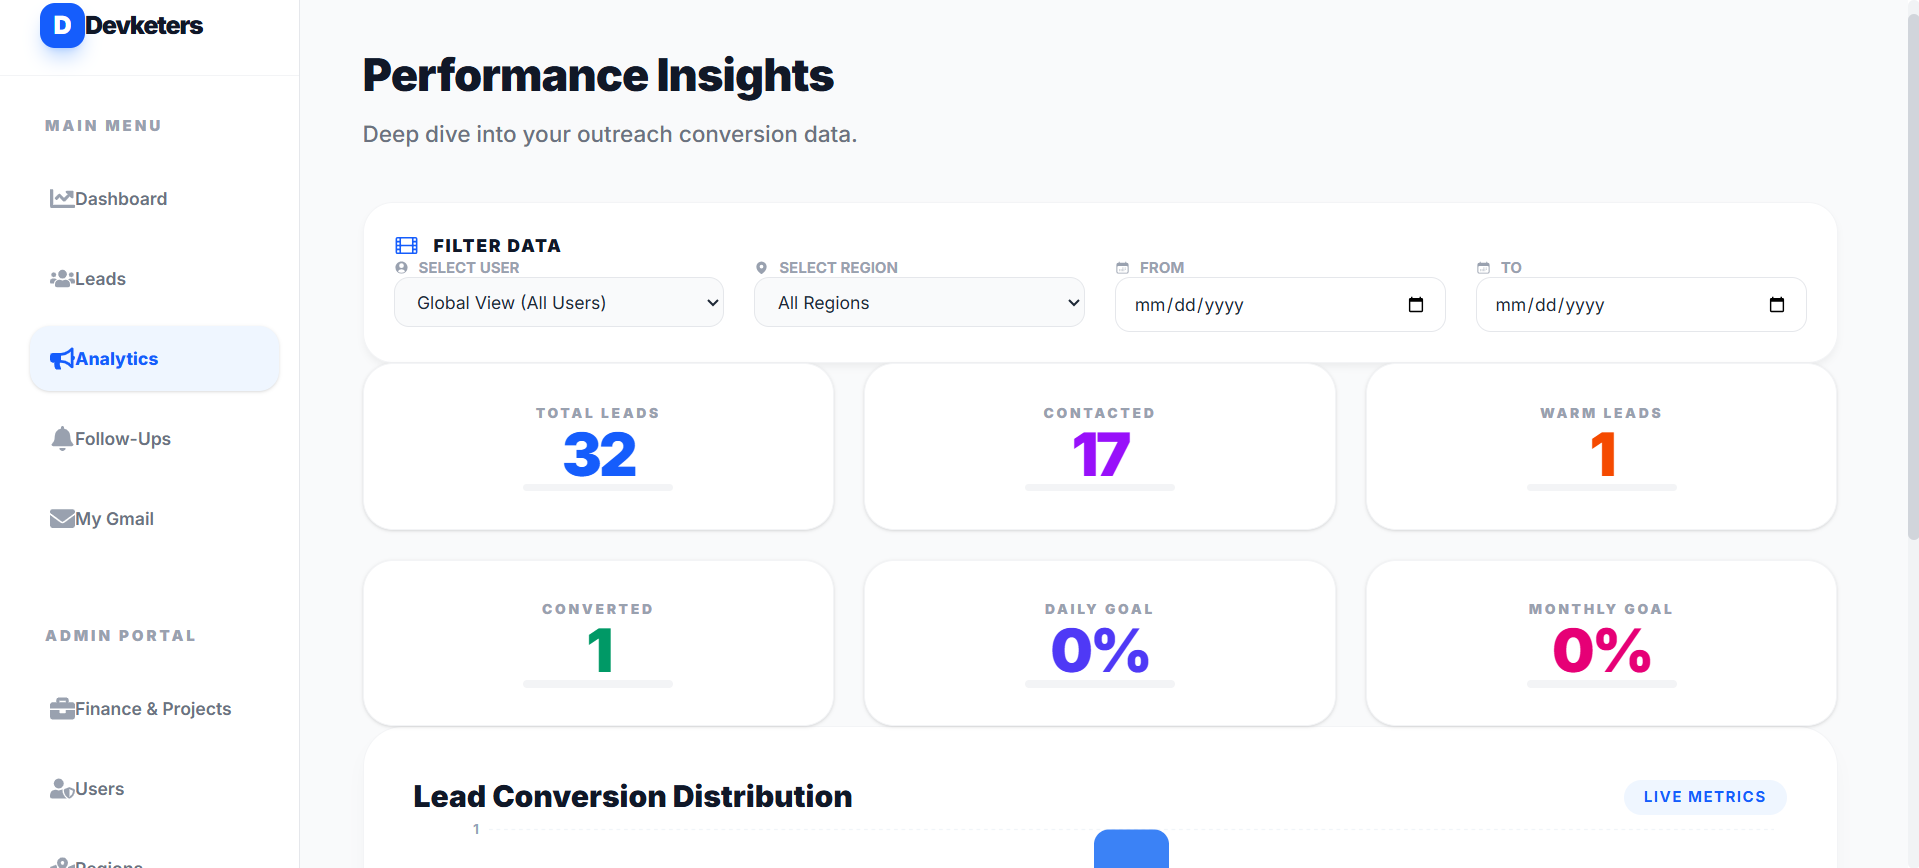Screen dimensions: 1919x868
Task: Click the CONVERTED card label
Action: tap(598, 609)
